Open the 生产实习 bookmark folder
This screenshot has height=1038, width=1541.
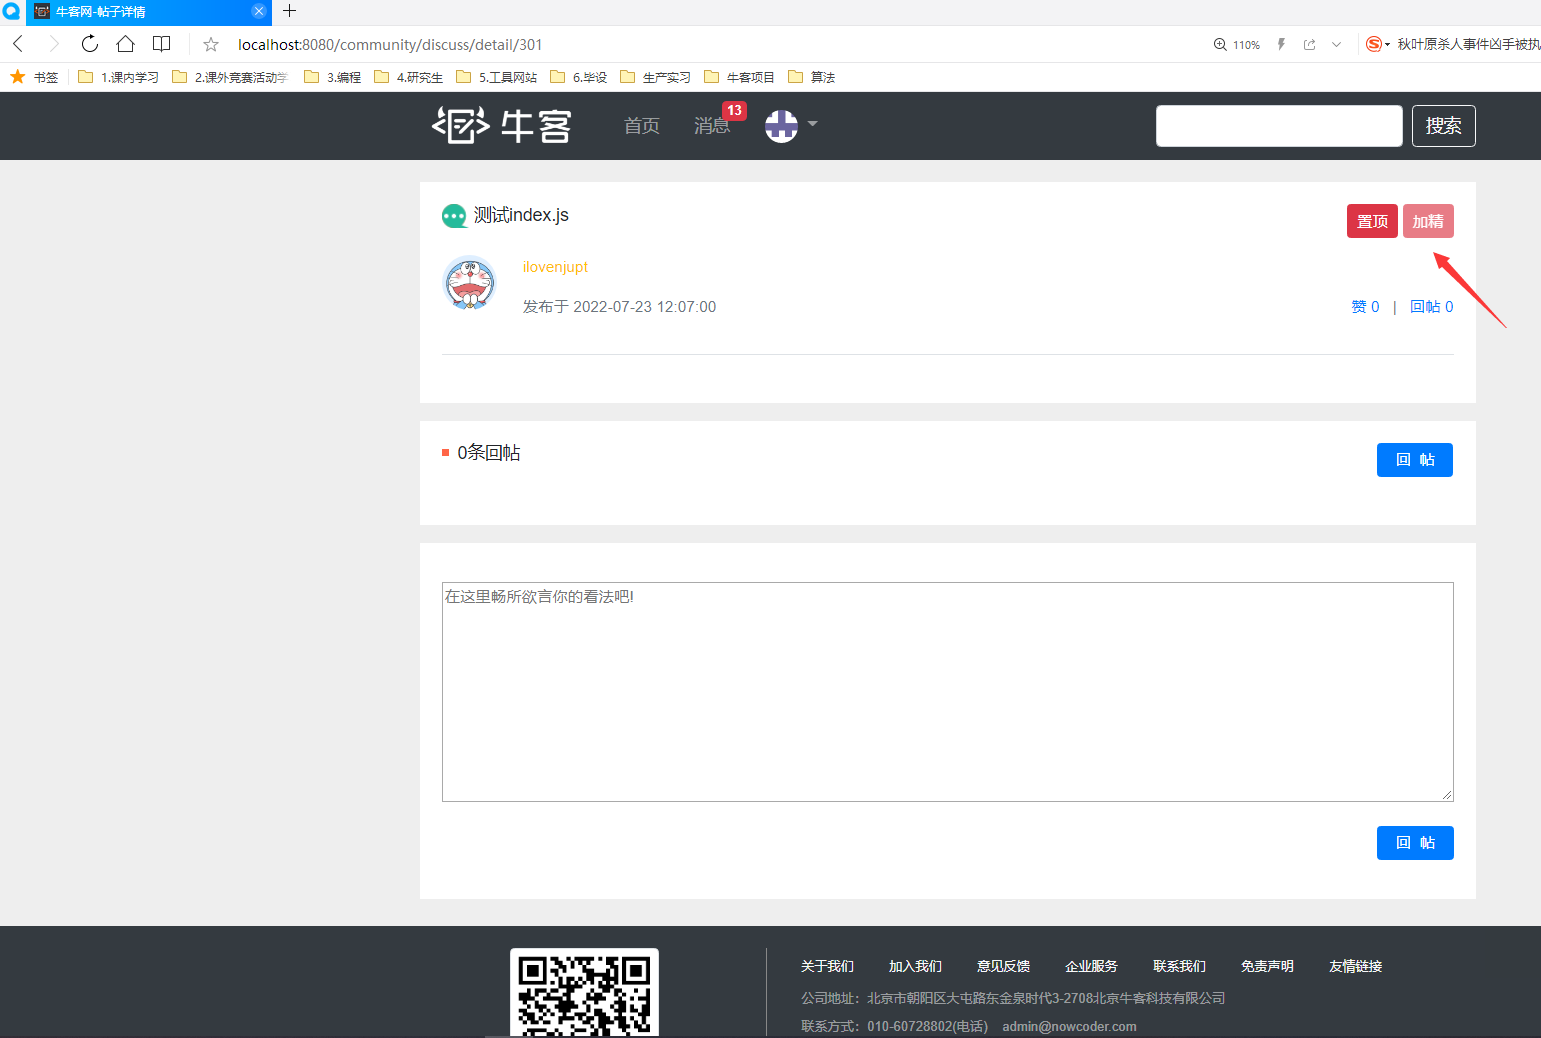(655, 77)
